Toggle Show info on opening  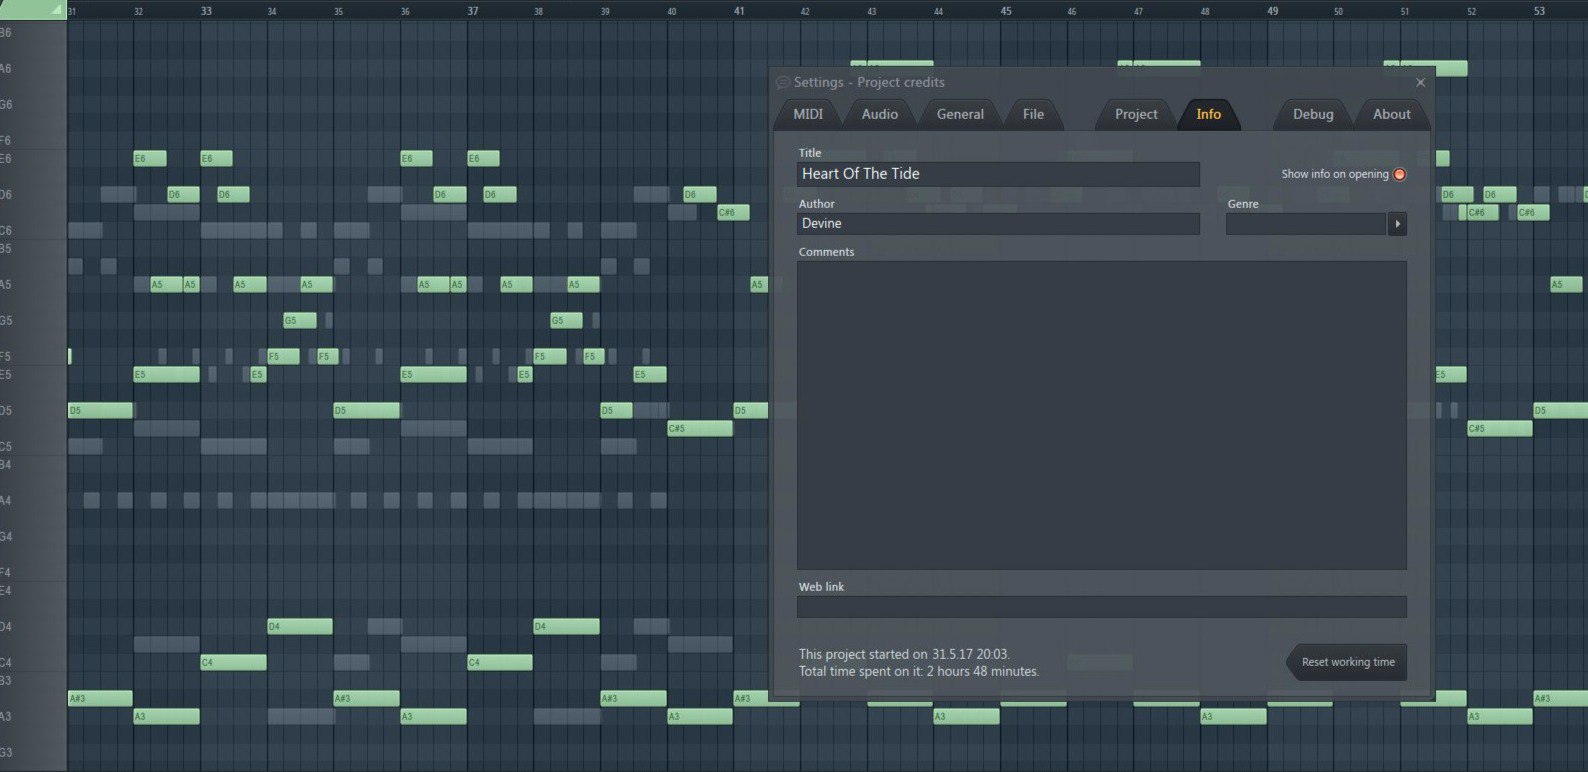[1399, 174]
